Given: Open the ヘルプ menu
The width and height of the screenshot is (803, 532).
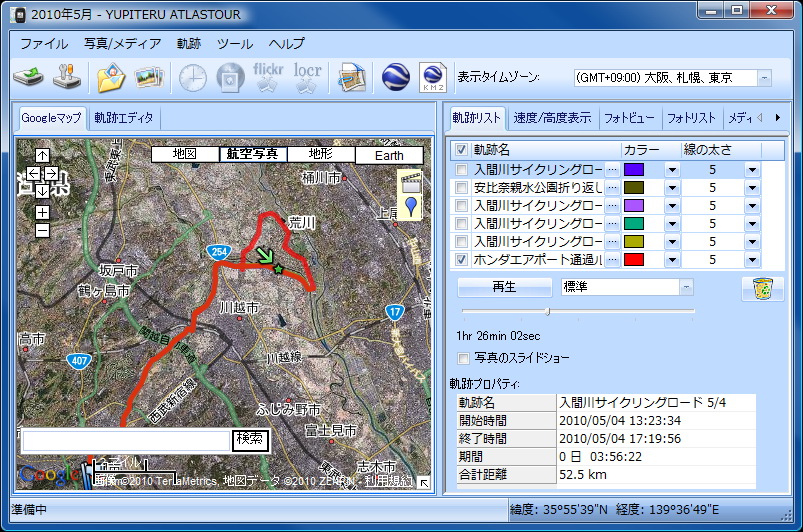Looking at the screenshot, I should (287, 44).
